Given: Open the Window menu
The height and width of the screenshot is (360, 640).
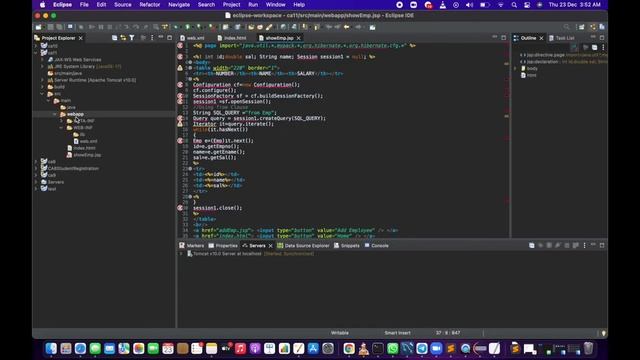Looking at the screenshot, I should click(276, 4).
